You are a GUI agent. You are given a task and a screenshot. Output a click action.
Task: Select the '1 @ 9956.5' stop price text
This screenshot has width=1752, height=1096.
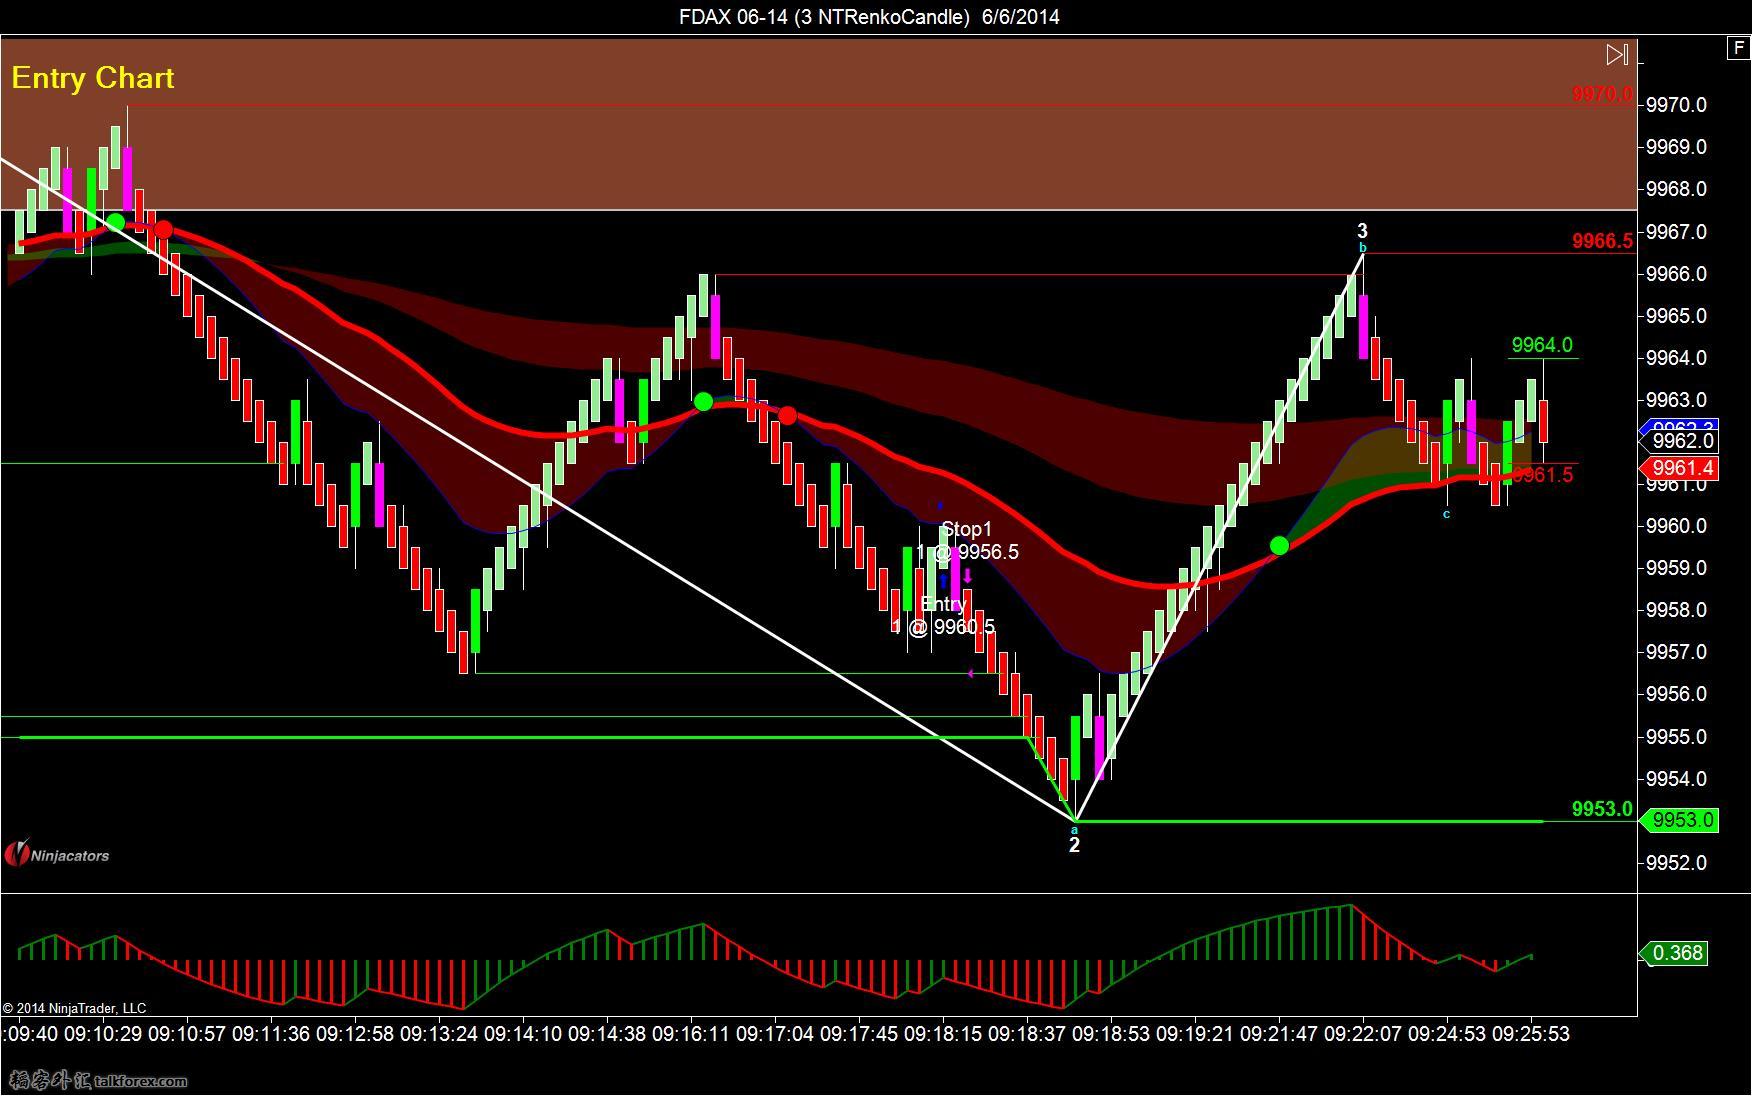click(x=968, y=552)
